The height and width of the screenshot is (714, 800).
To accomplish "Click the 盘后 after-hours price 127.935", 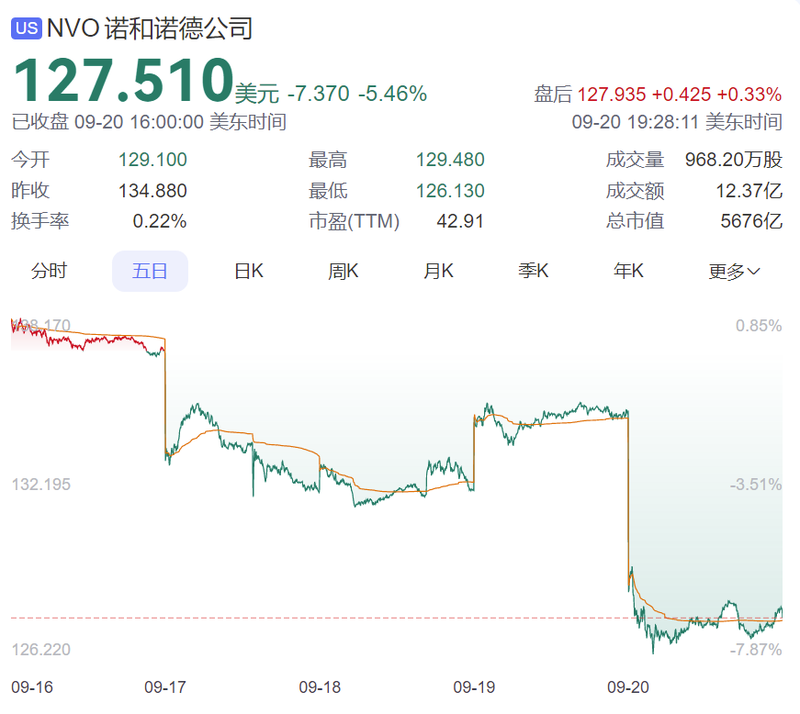I will coord(610,95).
